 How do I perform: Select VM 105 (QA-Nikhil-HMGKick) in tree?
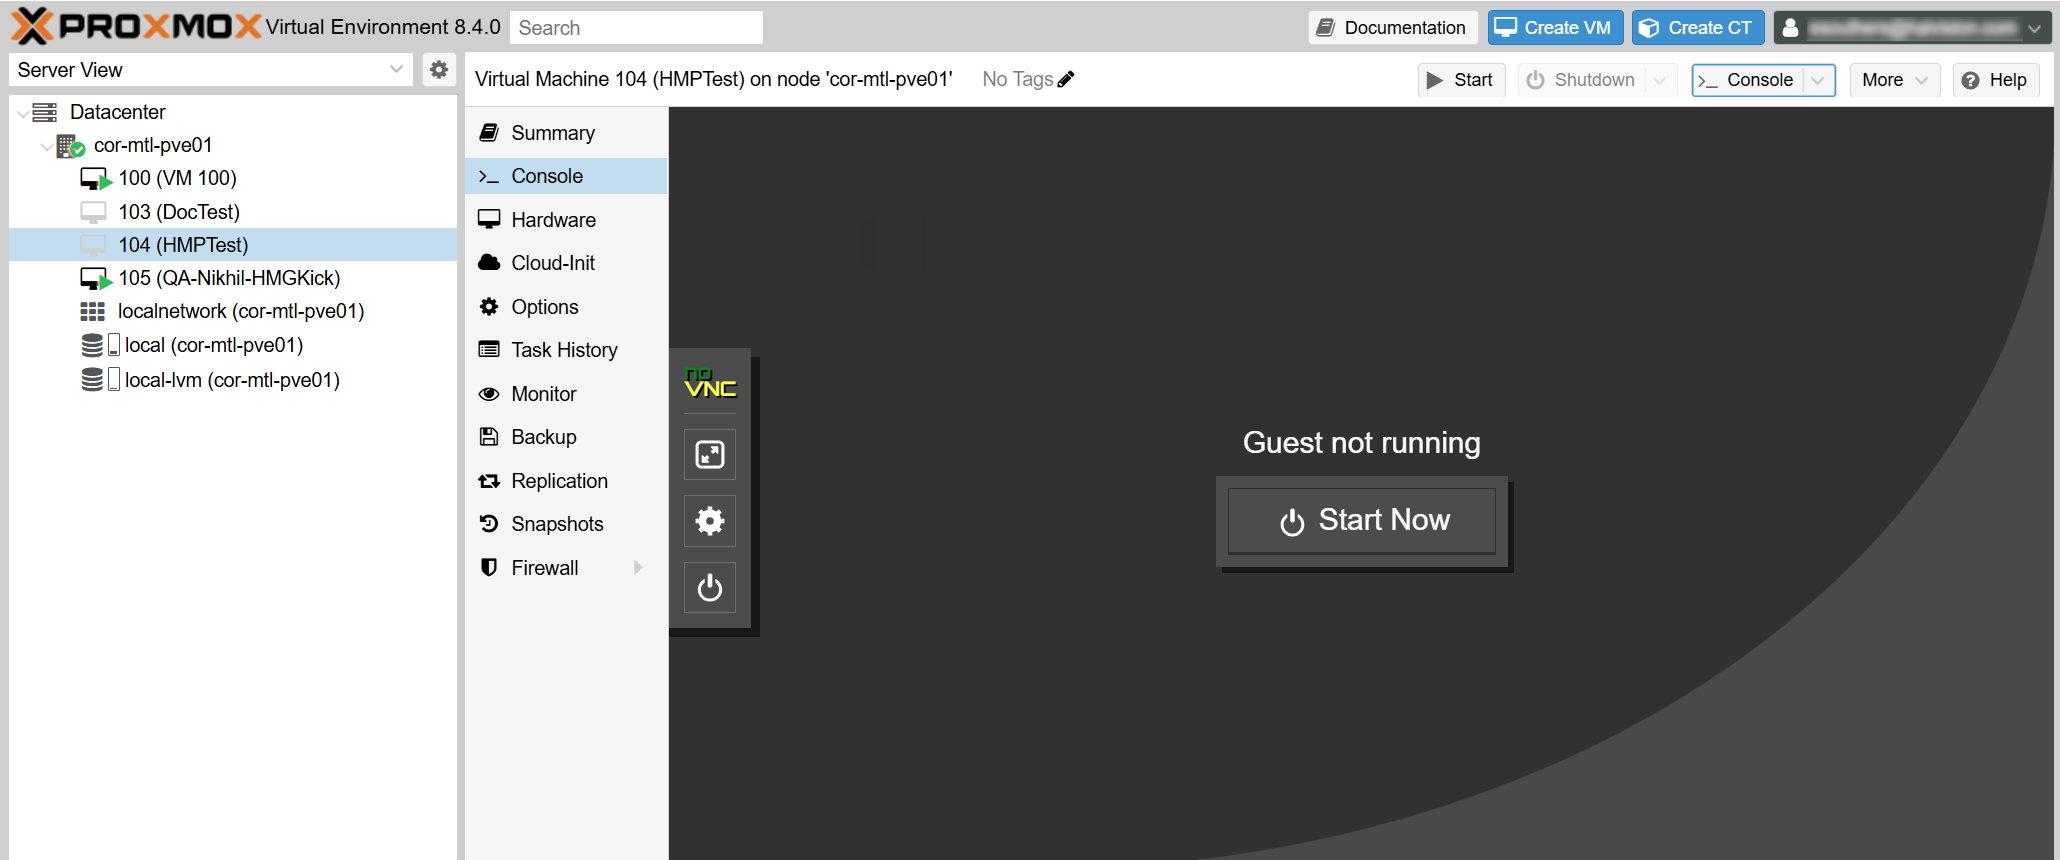point(229,278)
